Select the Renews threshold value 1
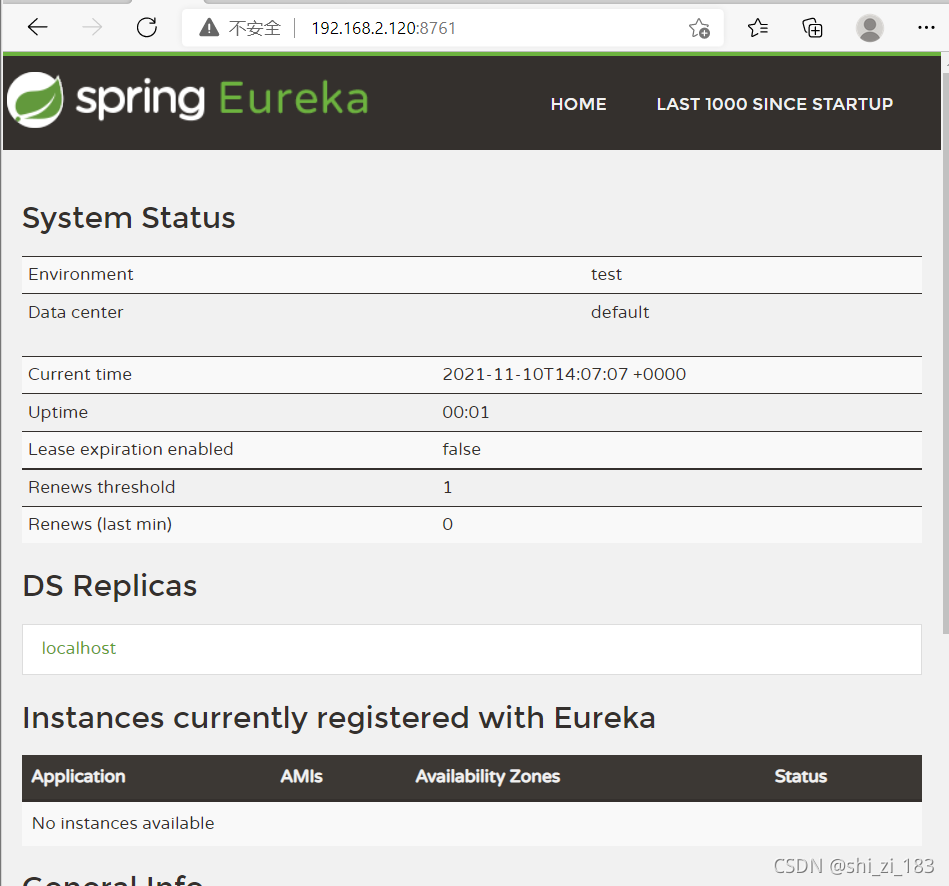This screenshot has height=886, width=949. point(447,487)
